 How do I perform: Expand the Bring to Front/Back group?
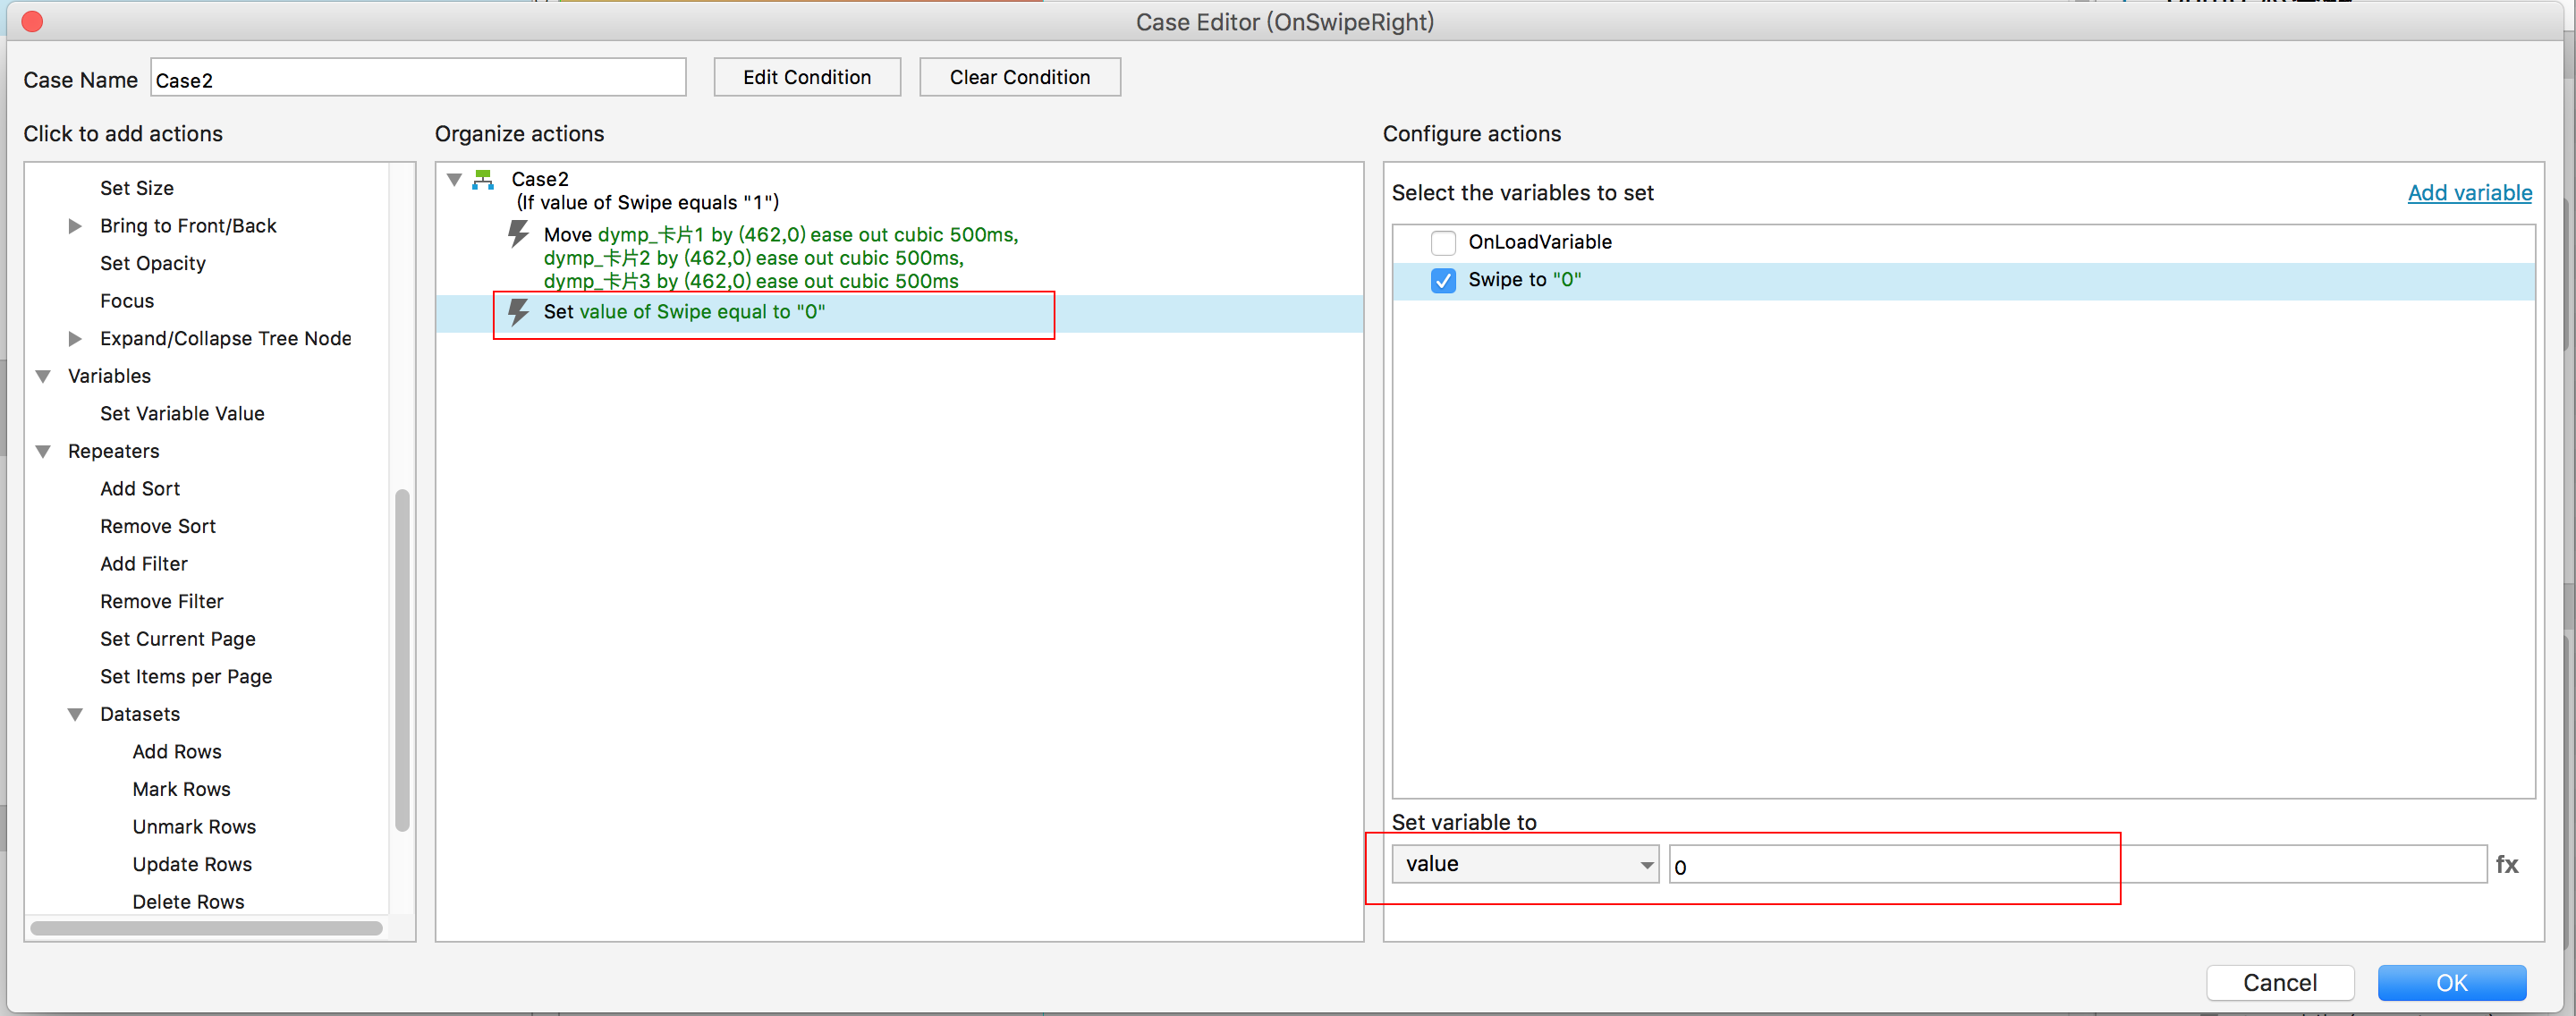pos(75,226)
